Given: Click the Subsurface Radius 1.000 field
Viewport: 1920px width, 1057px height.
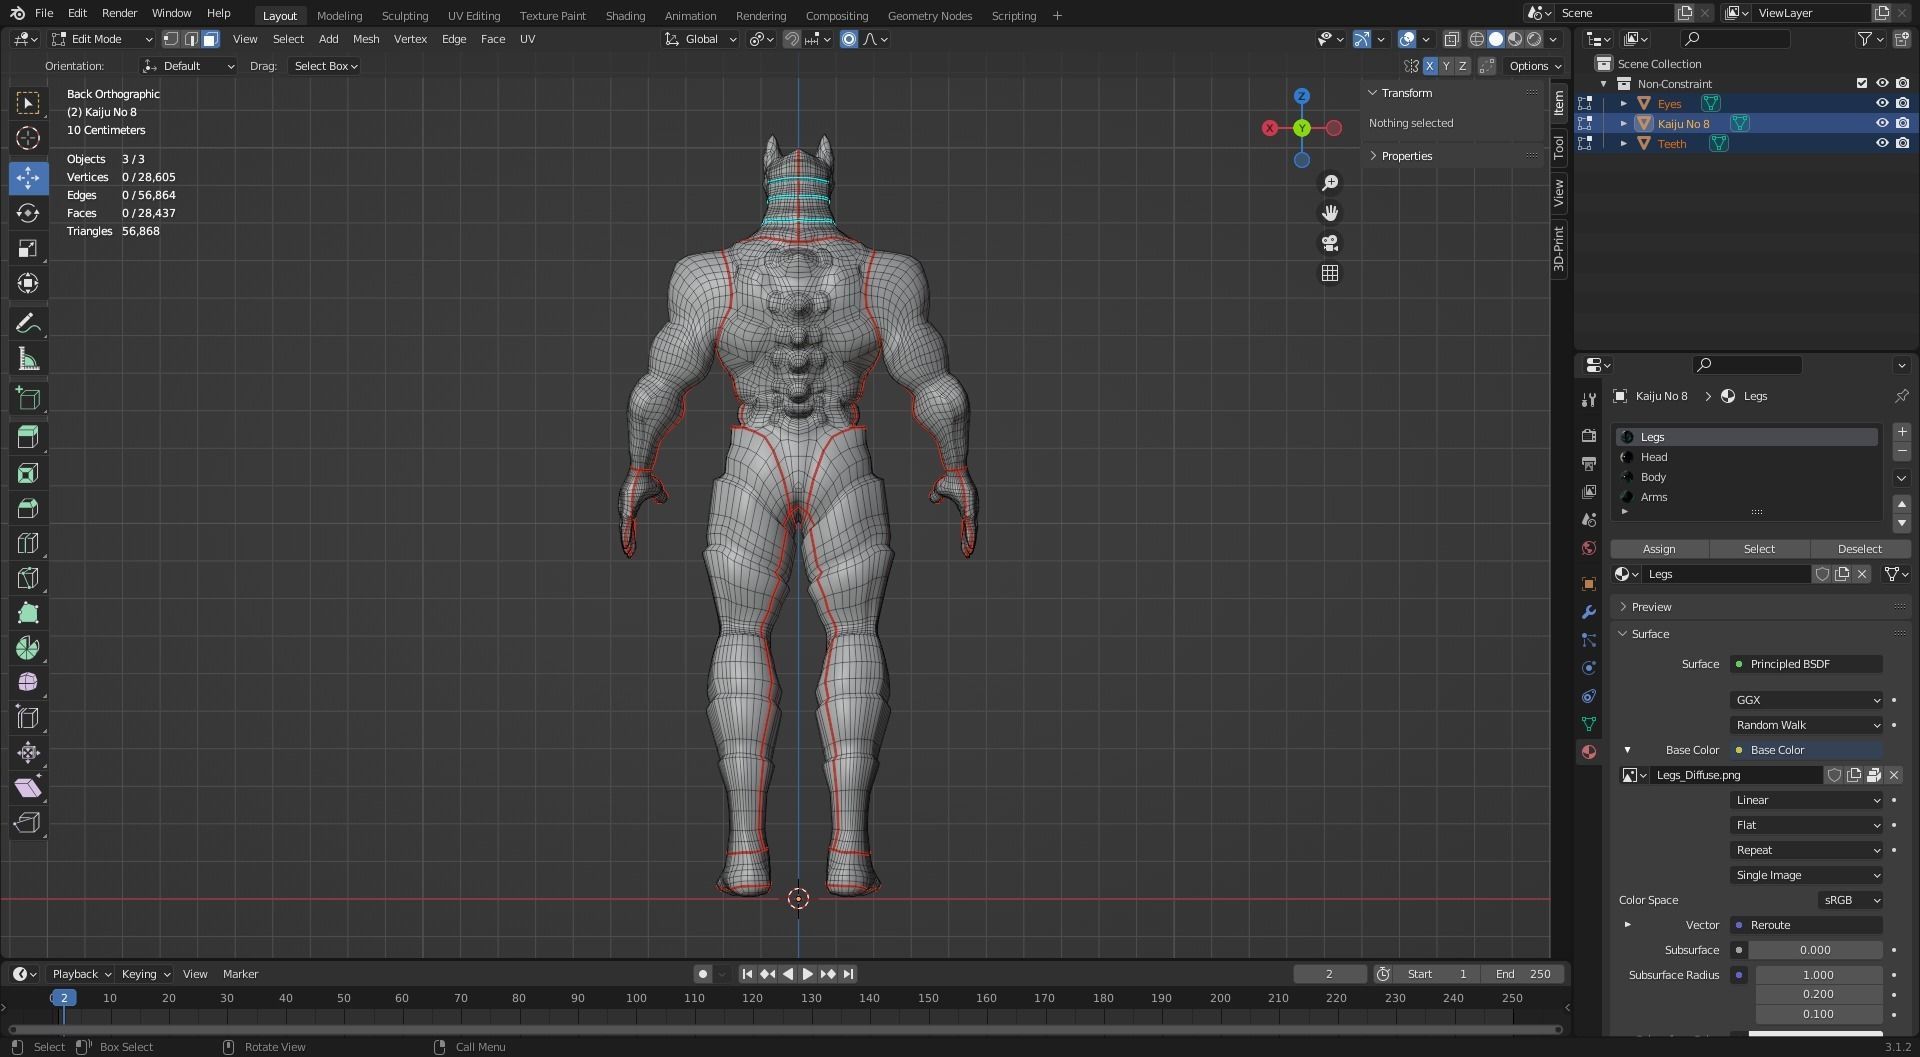Looking at the screenshot, I should point(1819,975).
